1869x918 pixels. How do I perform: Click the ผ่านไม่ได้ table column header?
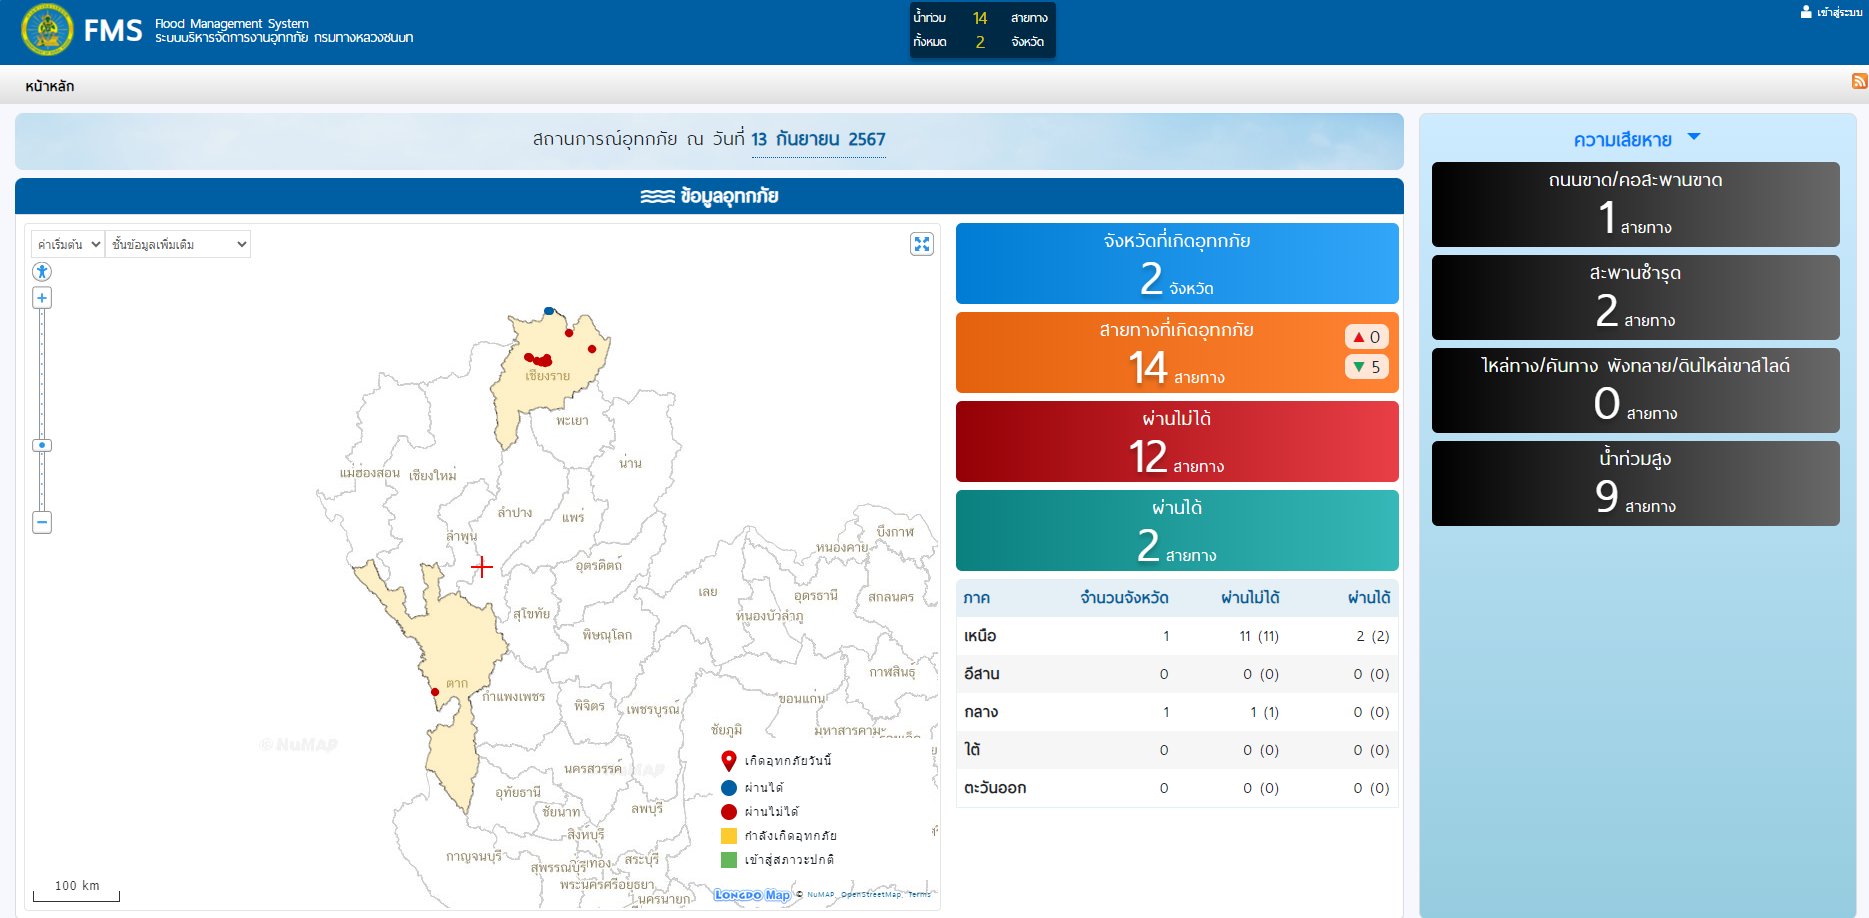point(1250,598)
